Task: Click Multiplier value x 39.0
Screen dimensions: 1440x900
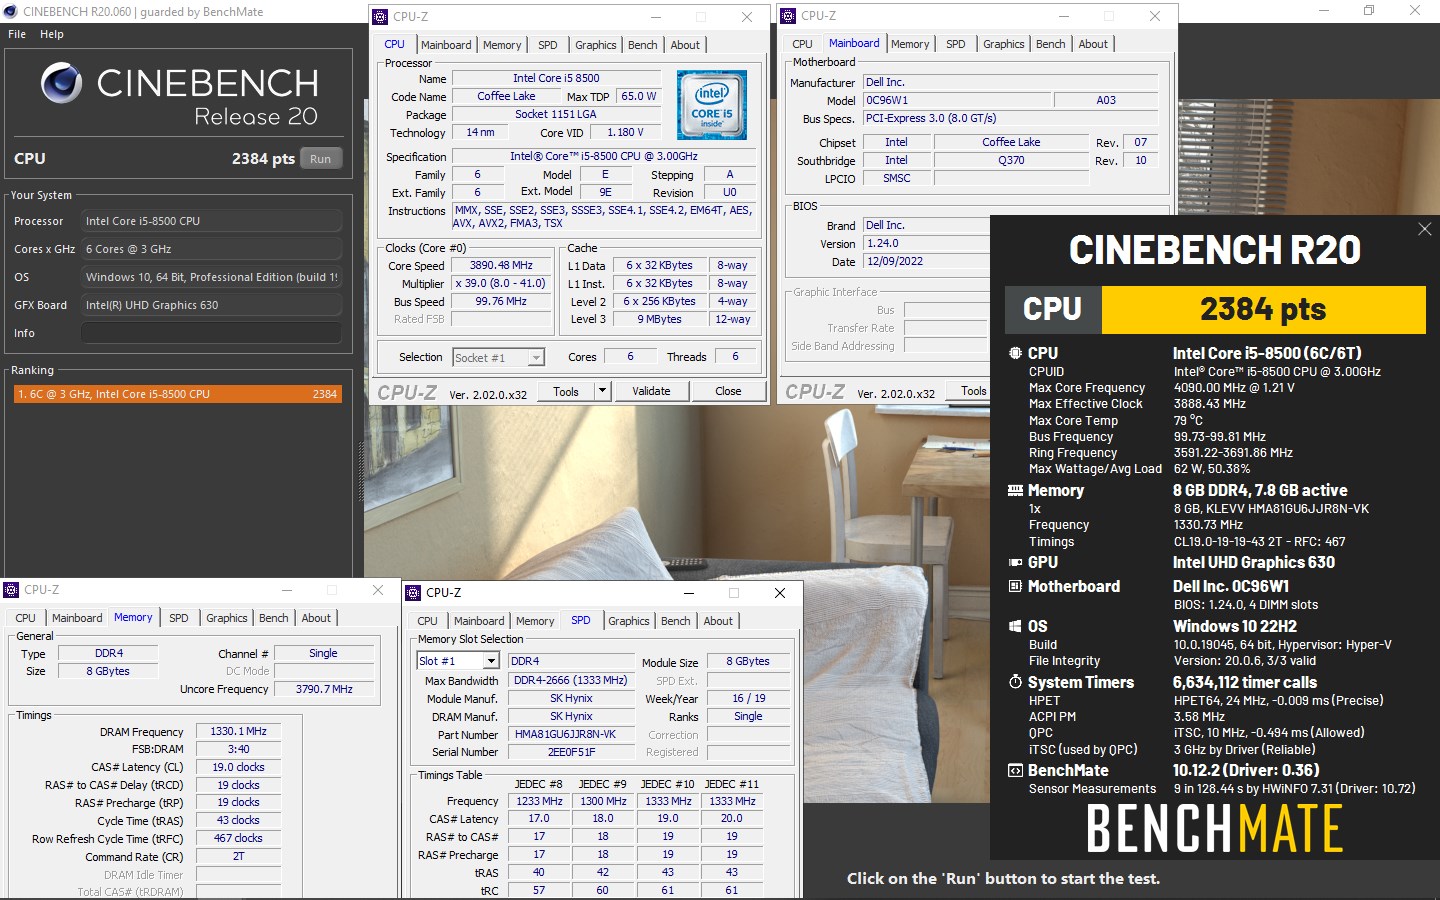Action: (501, 284)
